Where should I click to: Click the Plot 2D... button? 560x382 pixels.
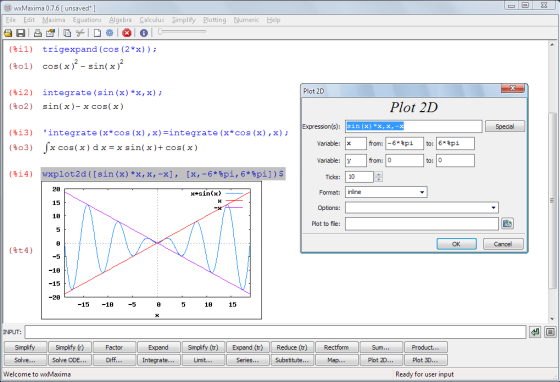pos(381,360)
